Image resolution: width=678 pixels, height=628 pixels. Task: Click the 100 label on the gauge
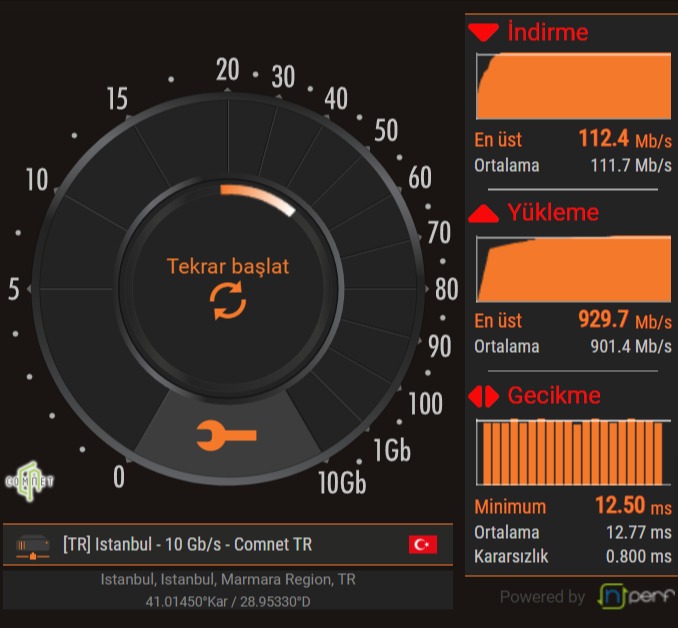pyautogui.click(x=425, y=404)
